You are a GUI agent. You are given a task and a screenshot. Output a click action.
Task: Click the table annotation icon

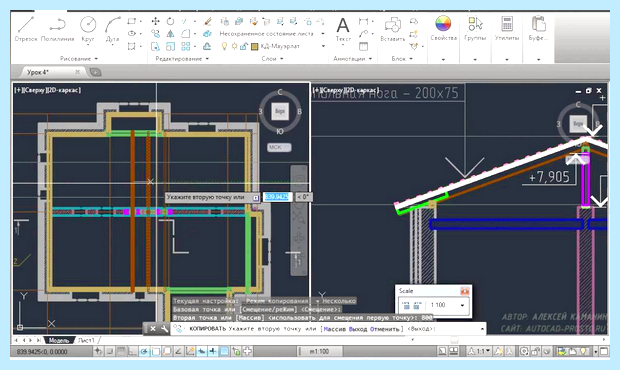[x=363, y=46]
